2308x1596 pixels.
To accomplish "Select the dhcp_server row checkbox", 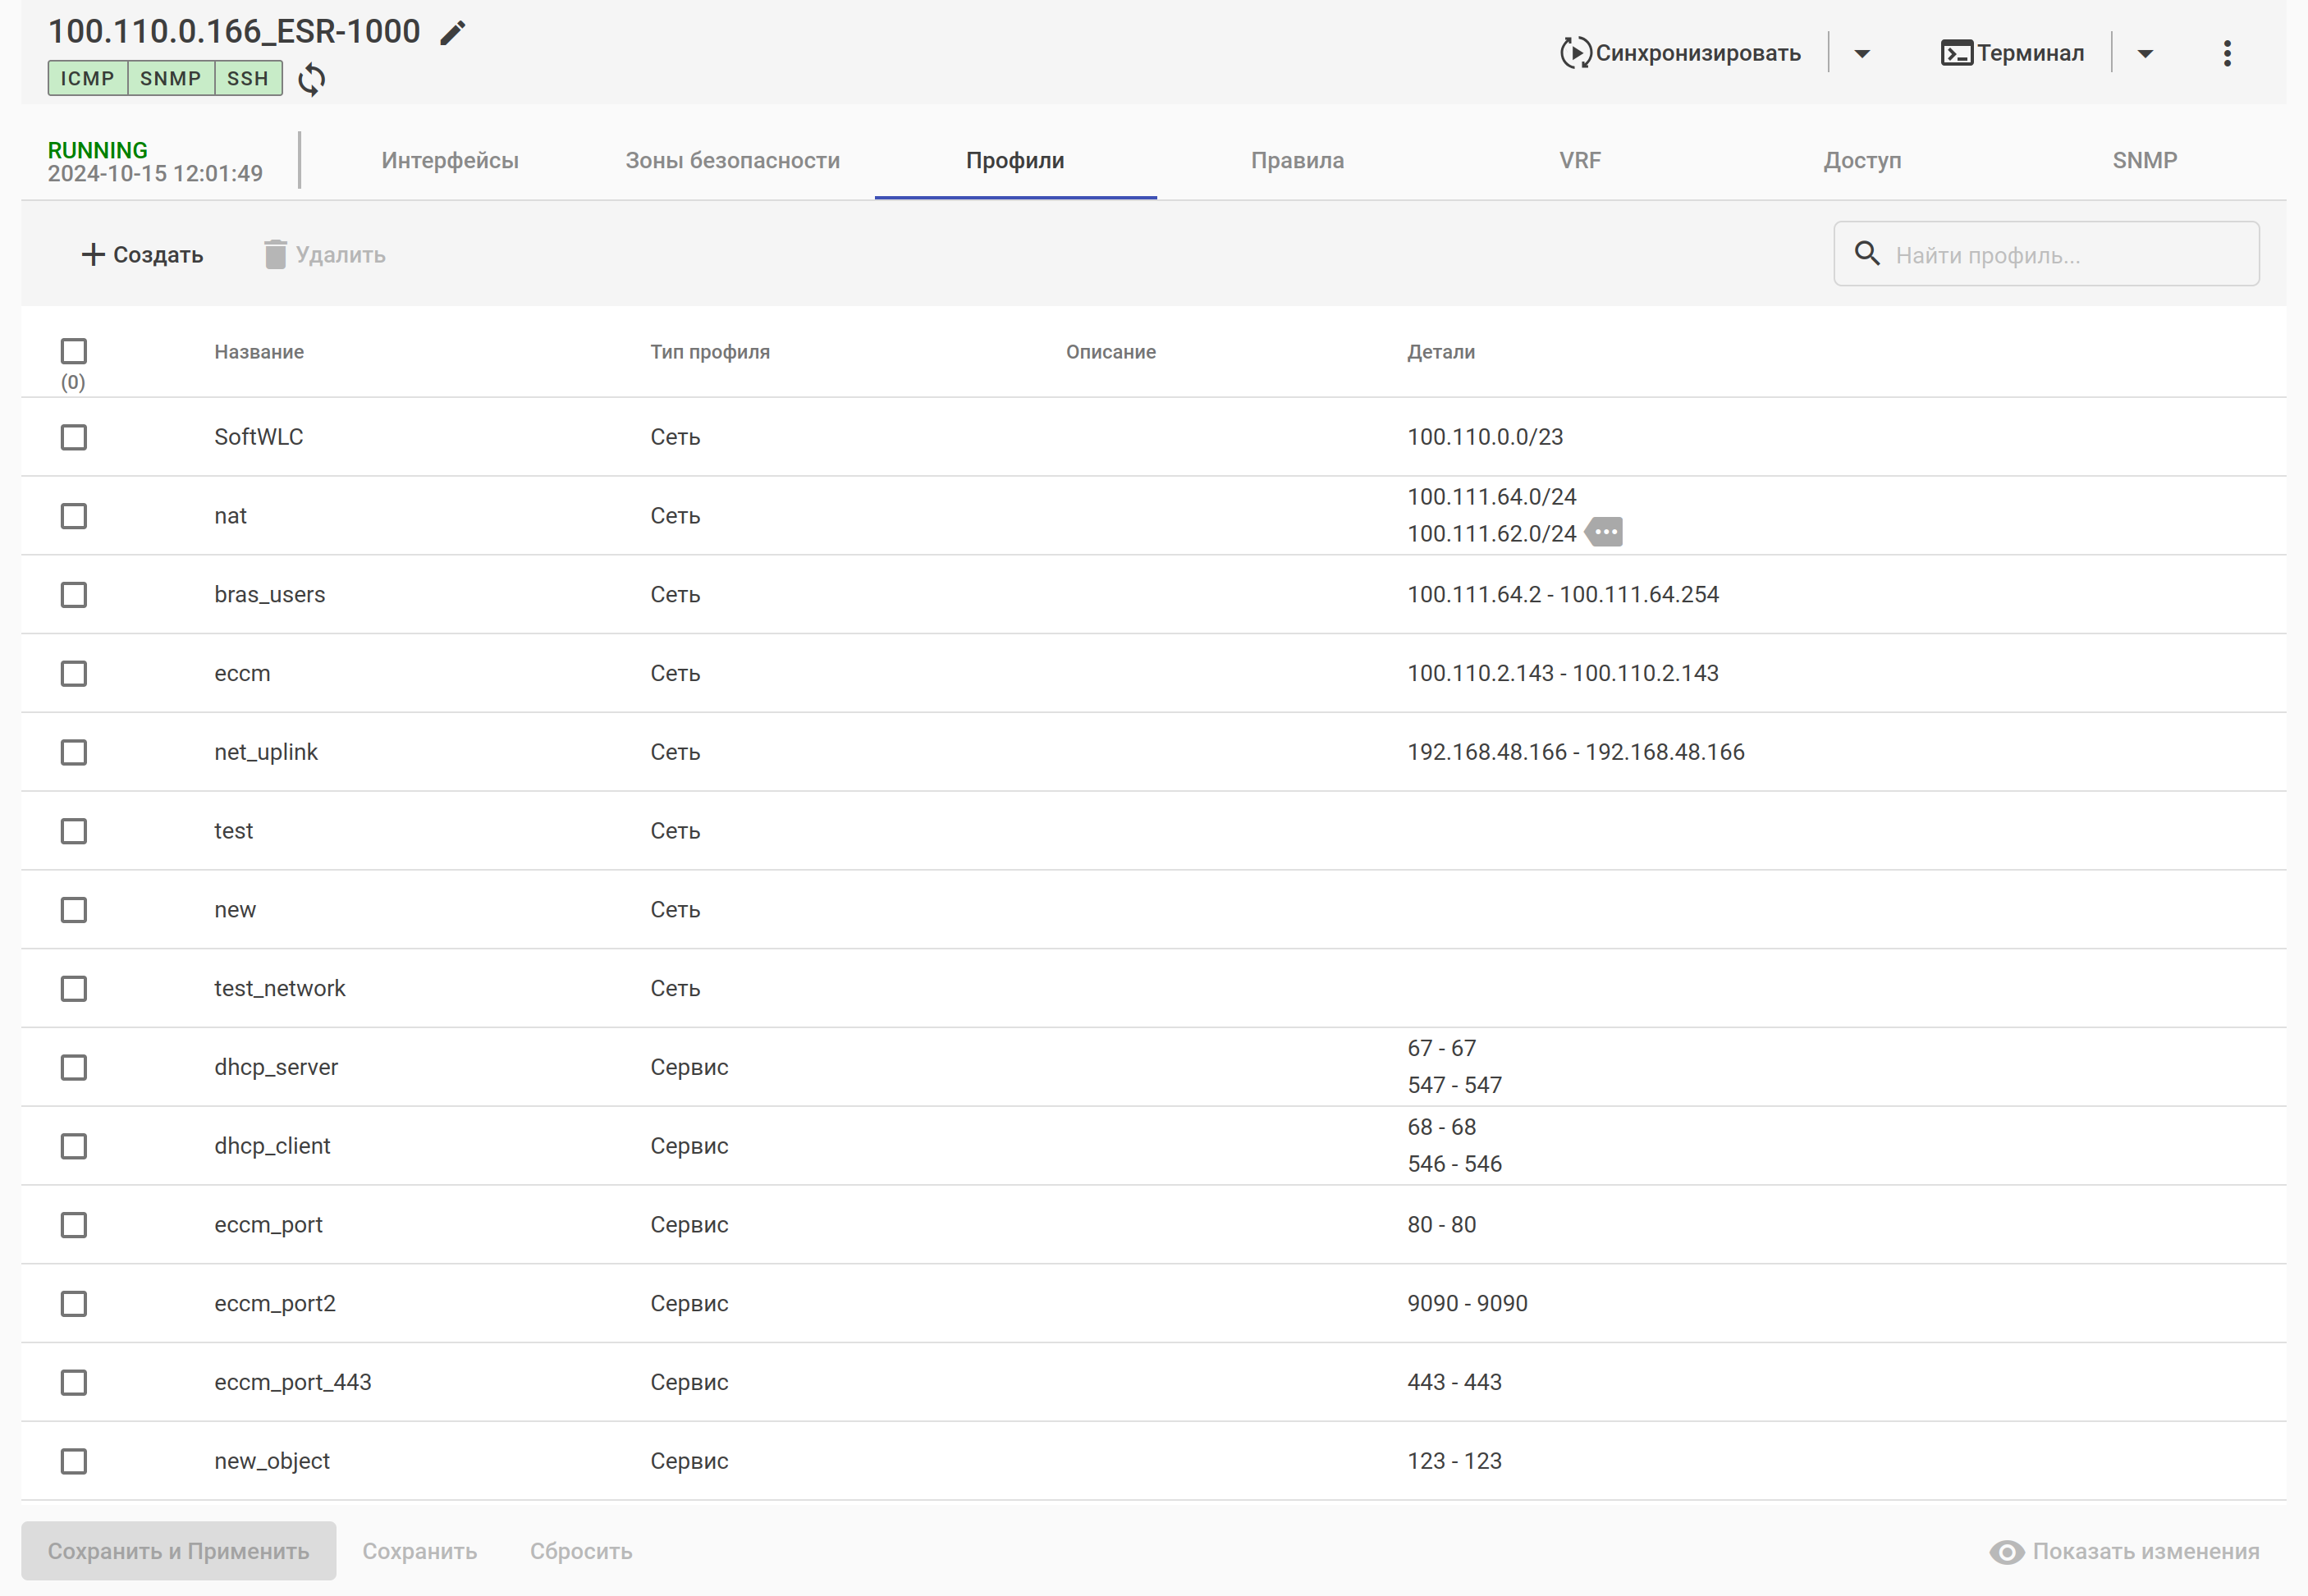I will (x=74, y=1067).
